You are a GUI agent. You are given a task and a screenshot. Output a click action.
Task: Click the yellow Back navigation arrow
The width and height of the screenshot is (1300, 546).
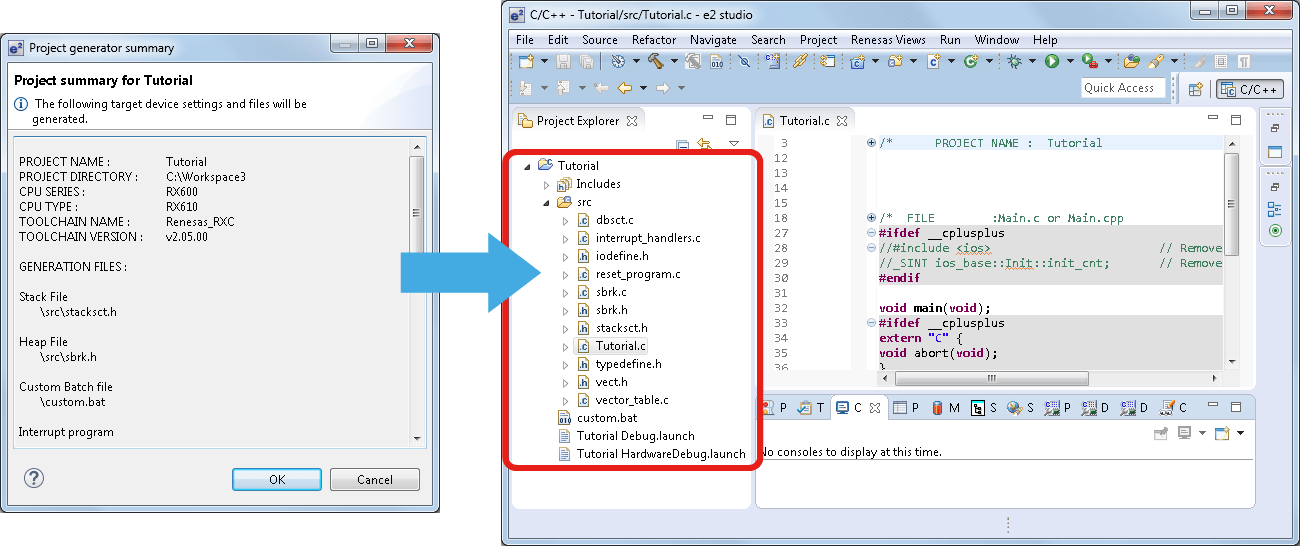coord(625,88)
